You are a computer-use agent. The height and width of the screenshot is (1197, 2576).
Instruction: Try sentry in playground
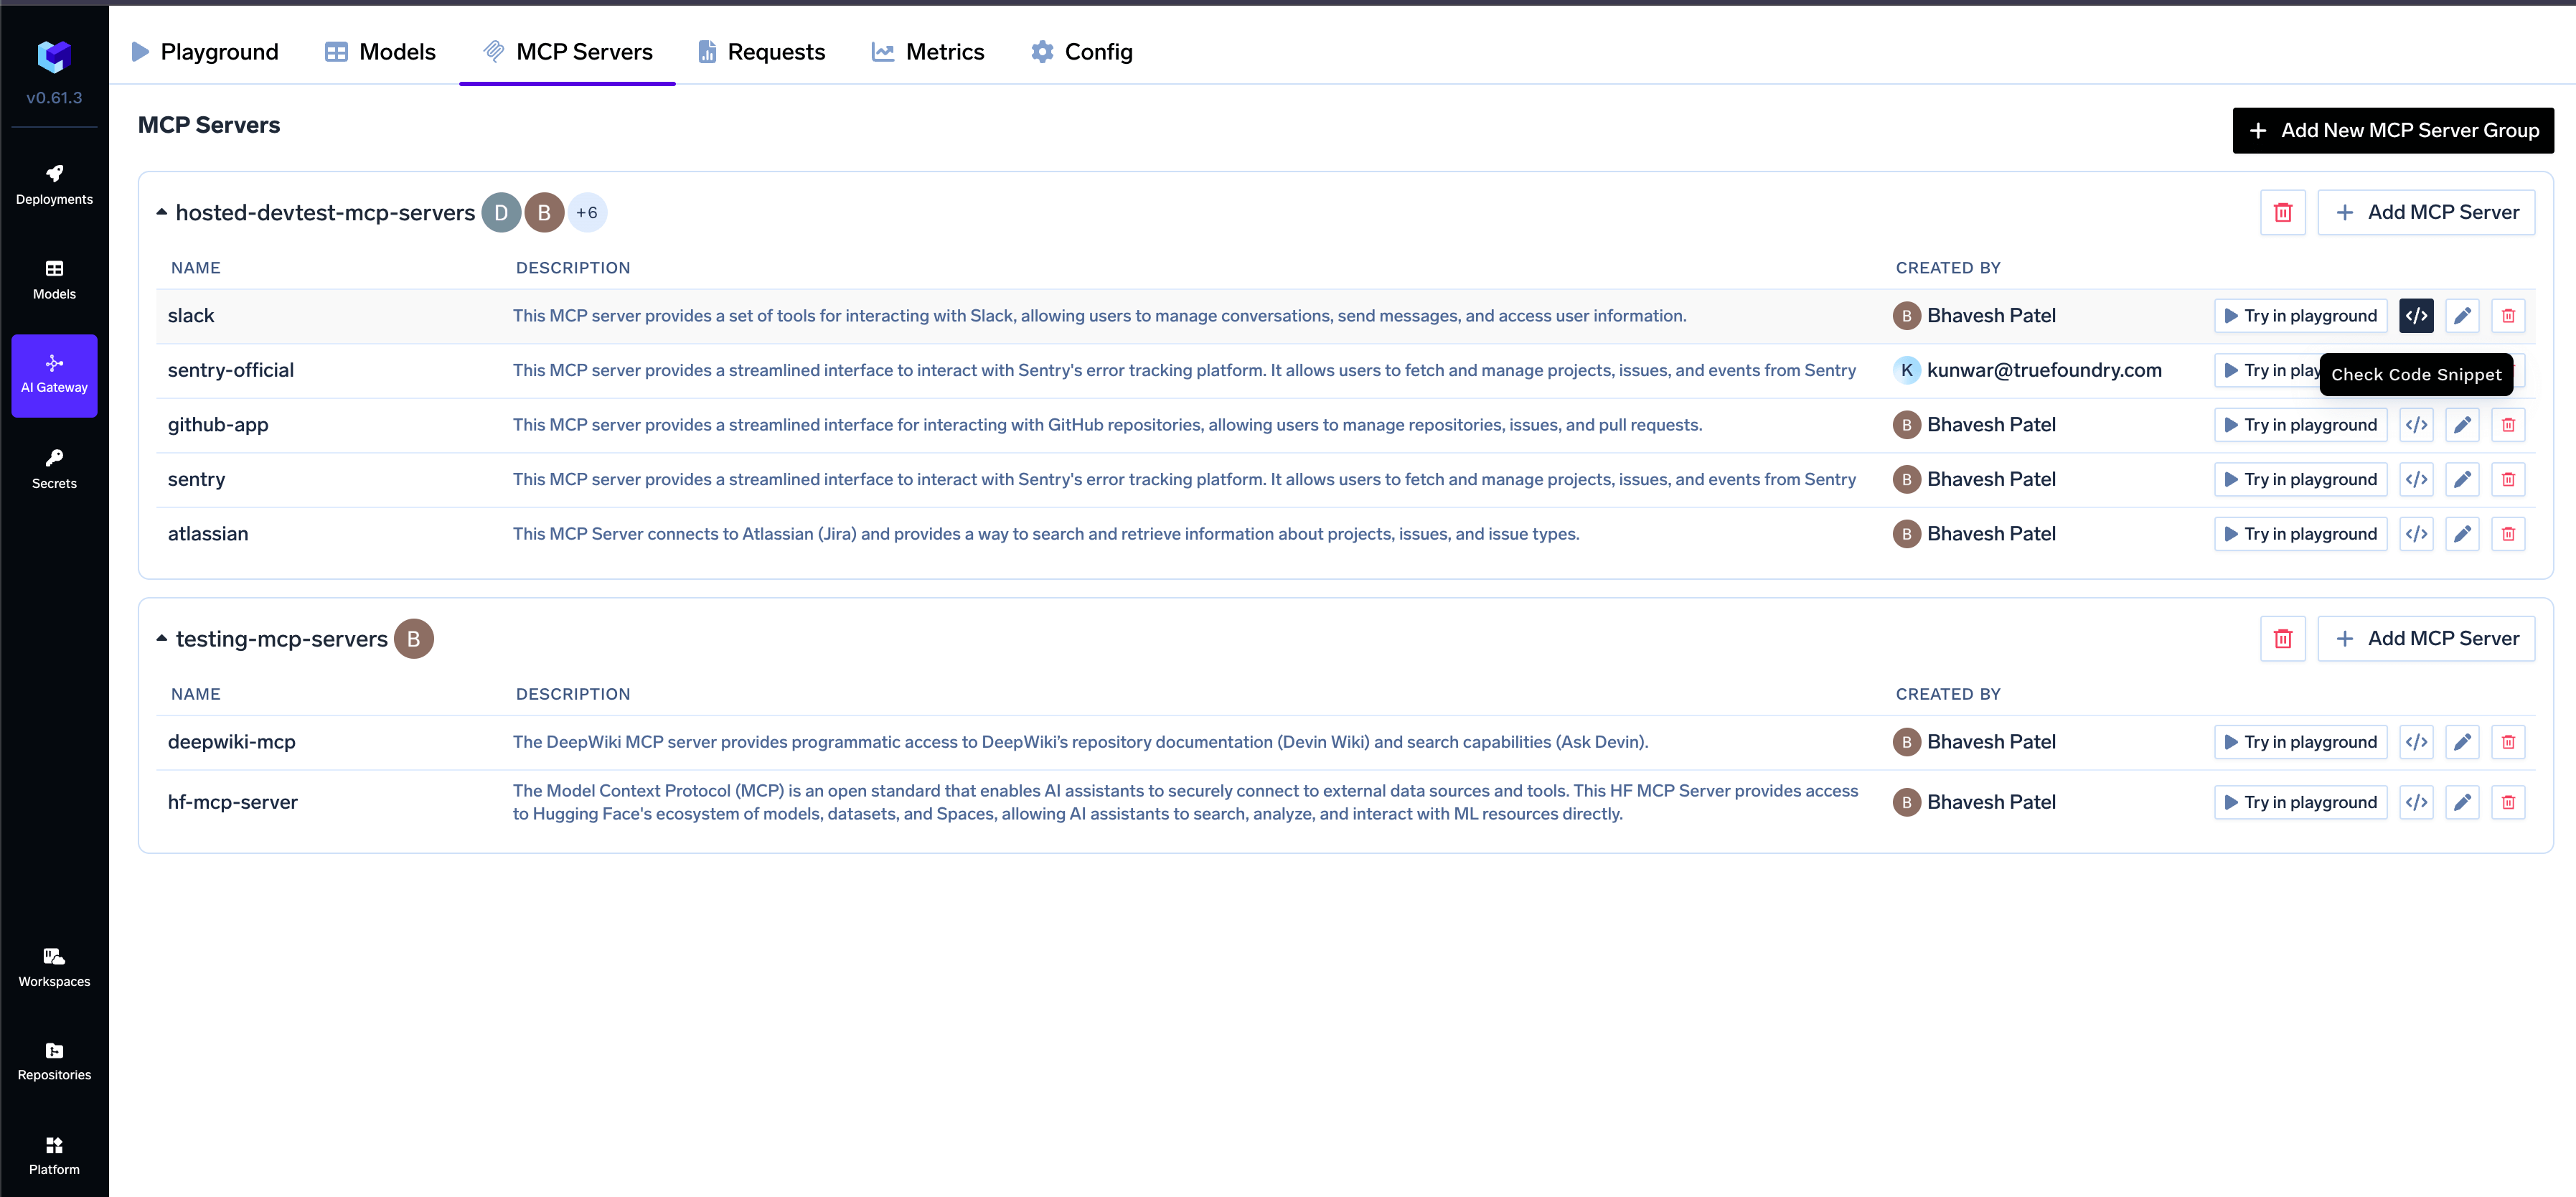2300,480
